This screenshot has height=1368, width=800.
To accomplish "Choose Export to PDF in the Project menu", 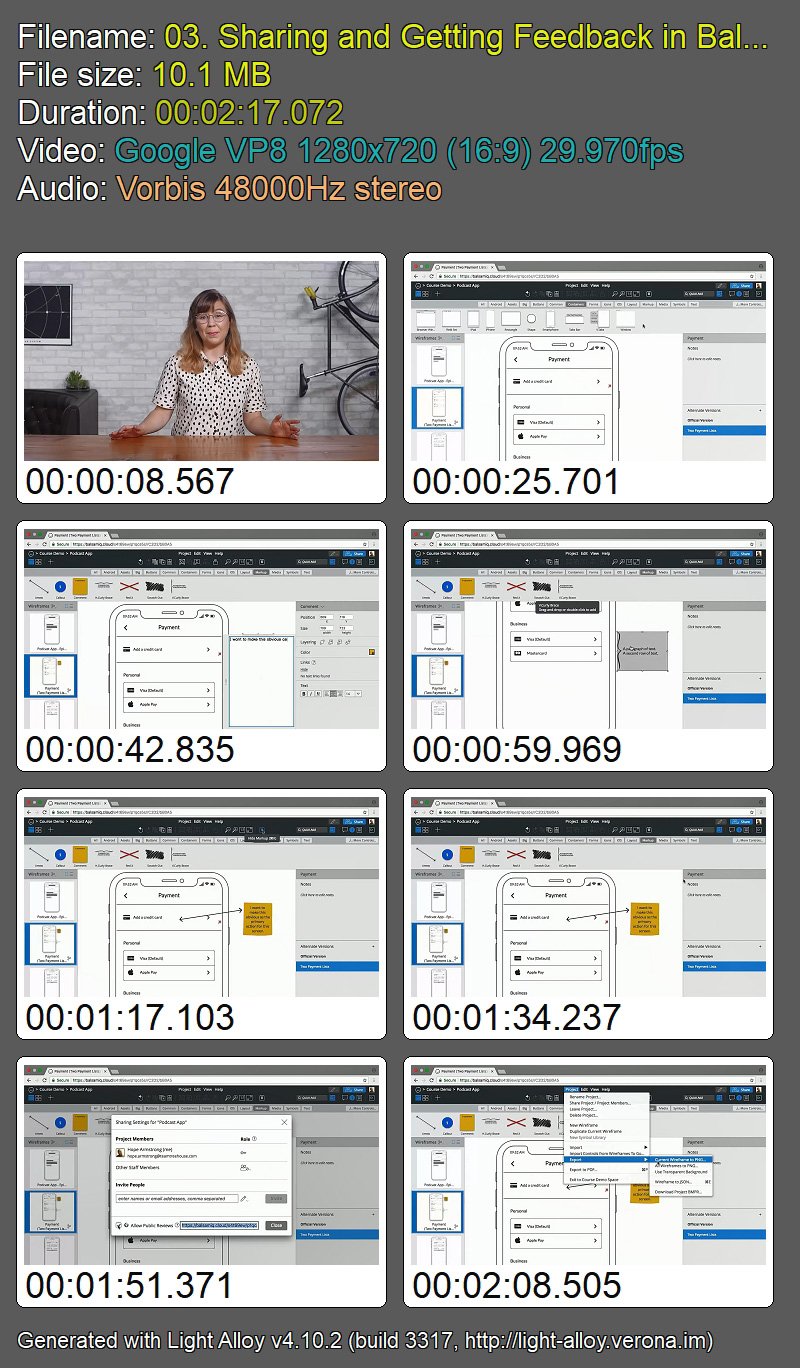I will (x=607, y=1170).
